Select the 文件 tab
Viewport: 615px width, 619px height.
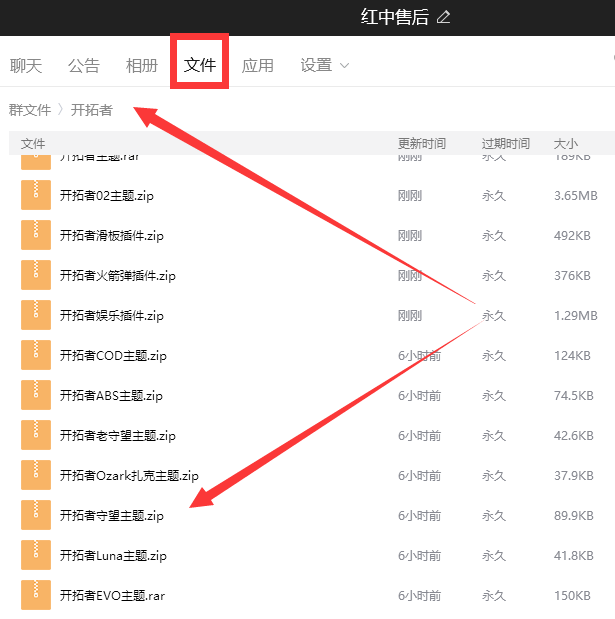[x=200, y=65]
